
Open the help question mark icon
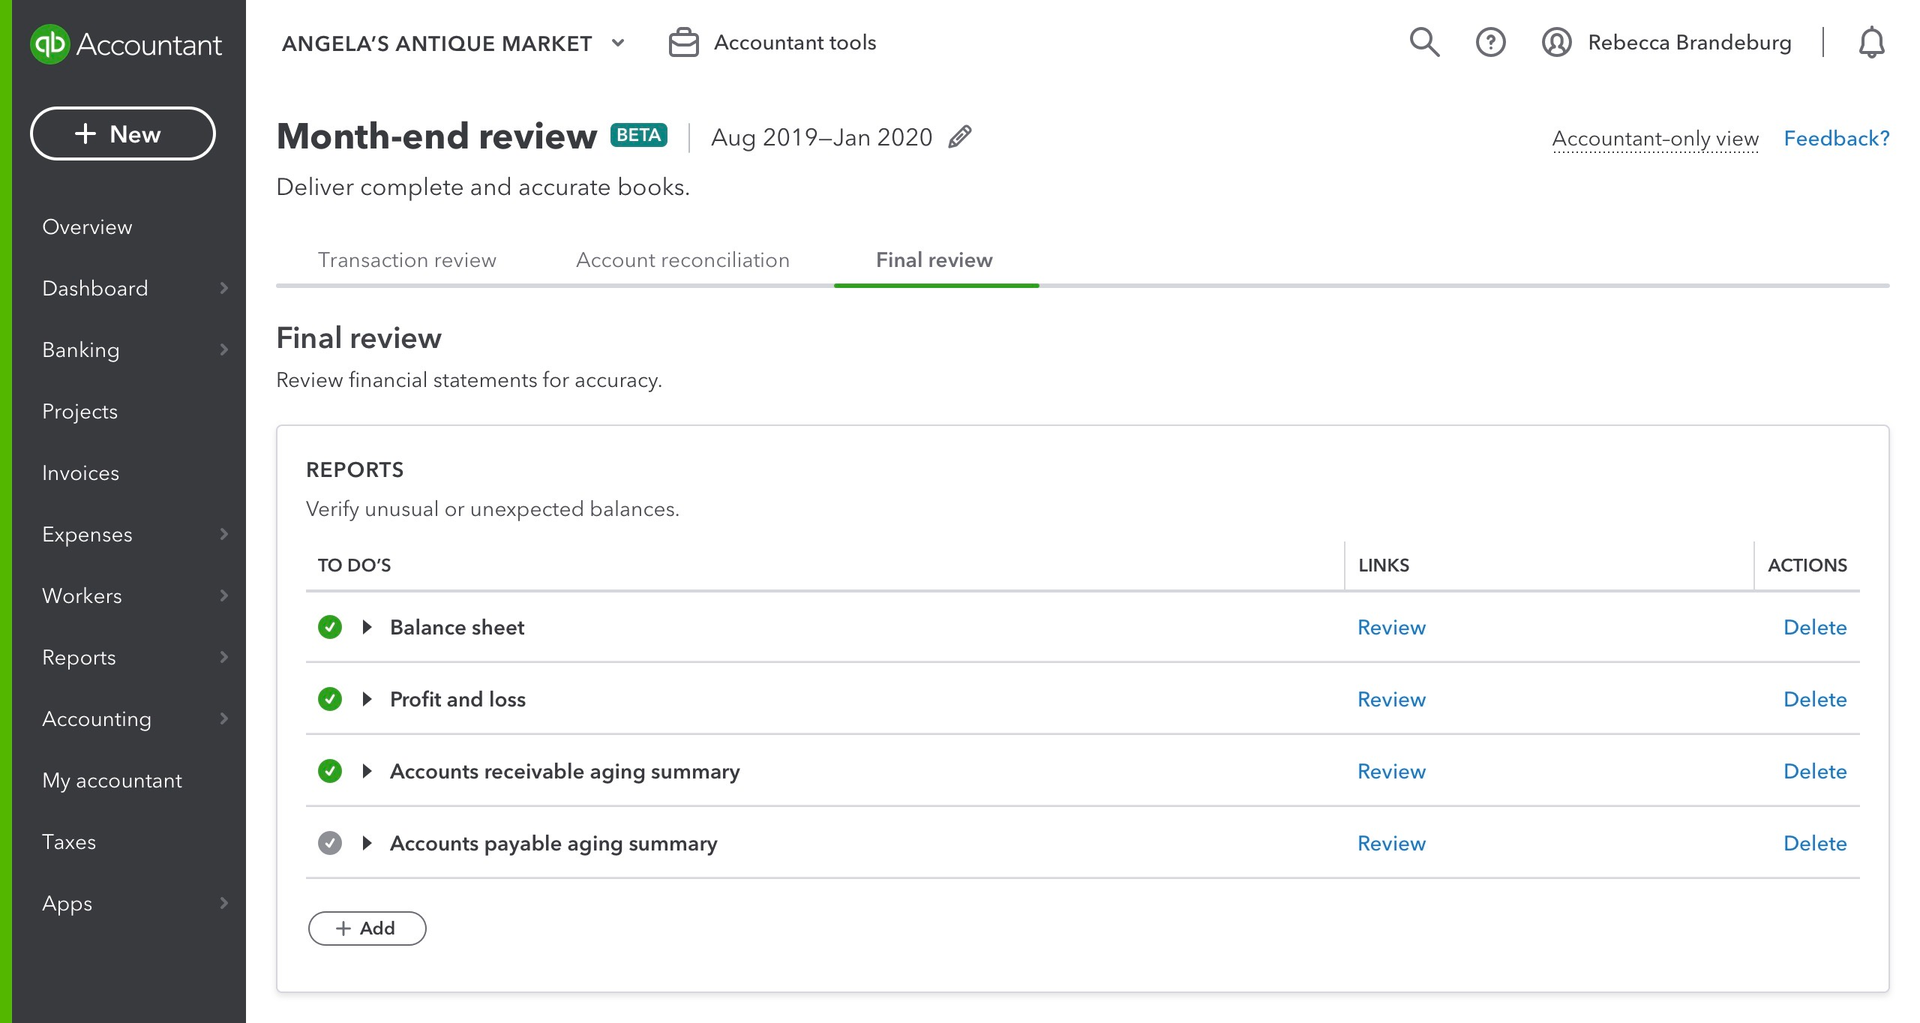tap(1490, 42)
